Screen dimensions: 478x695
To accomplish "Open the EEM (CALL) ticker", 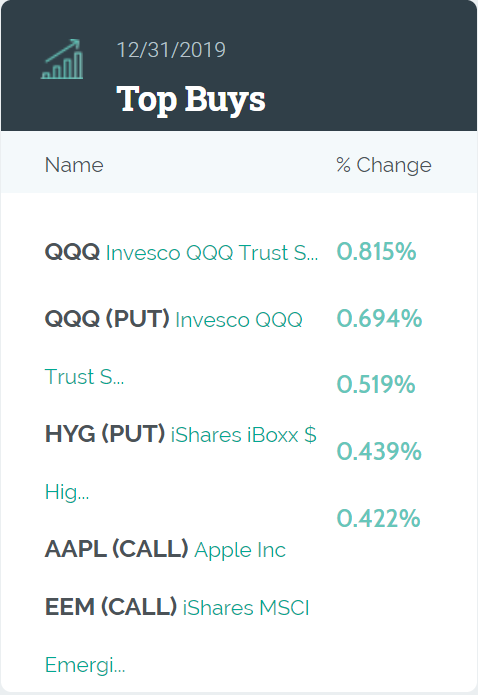I will [x=111, y=607].
